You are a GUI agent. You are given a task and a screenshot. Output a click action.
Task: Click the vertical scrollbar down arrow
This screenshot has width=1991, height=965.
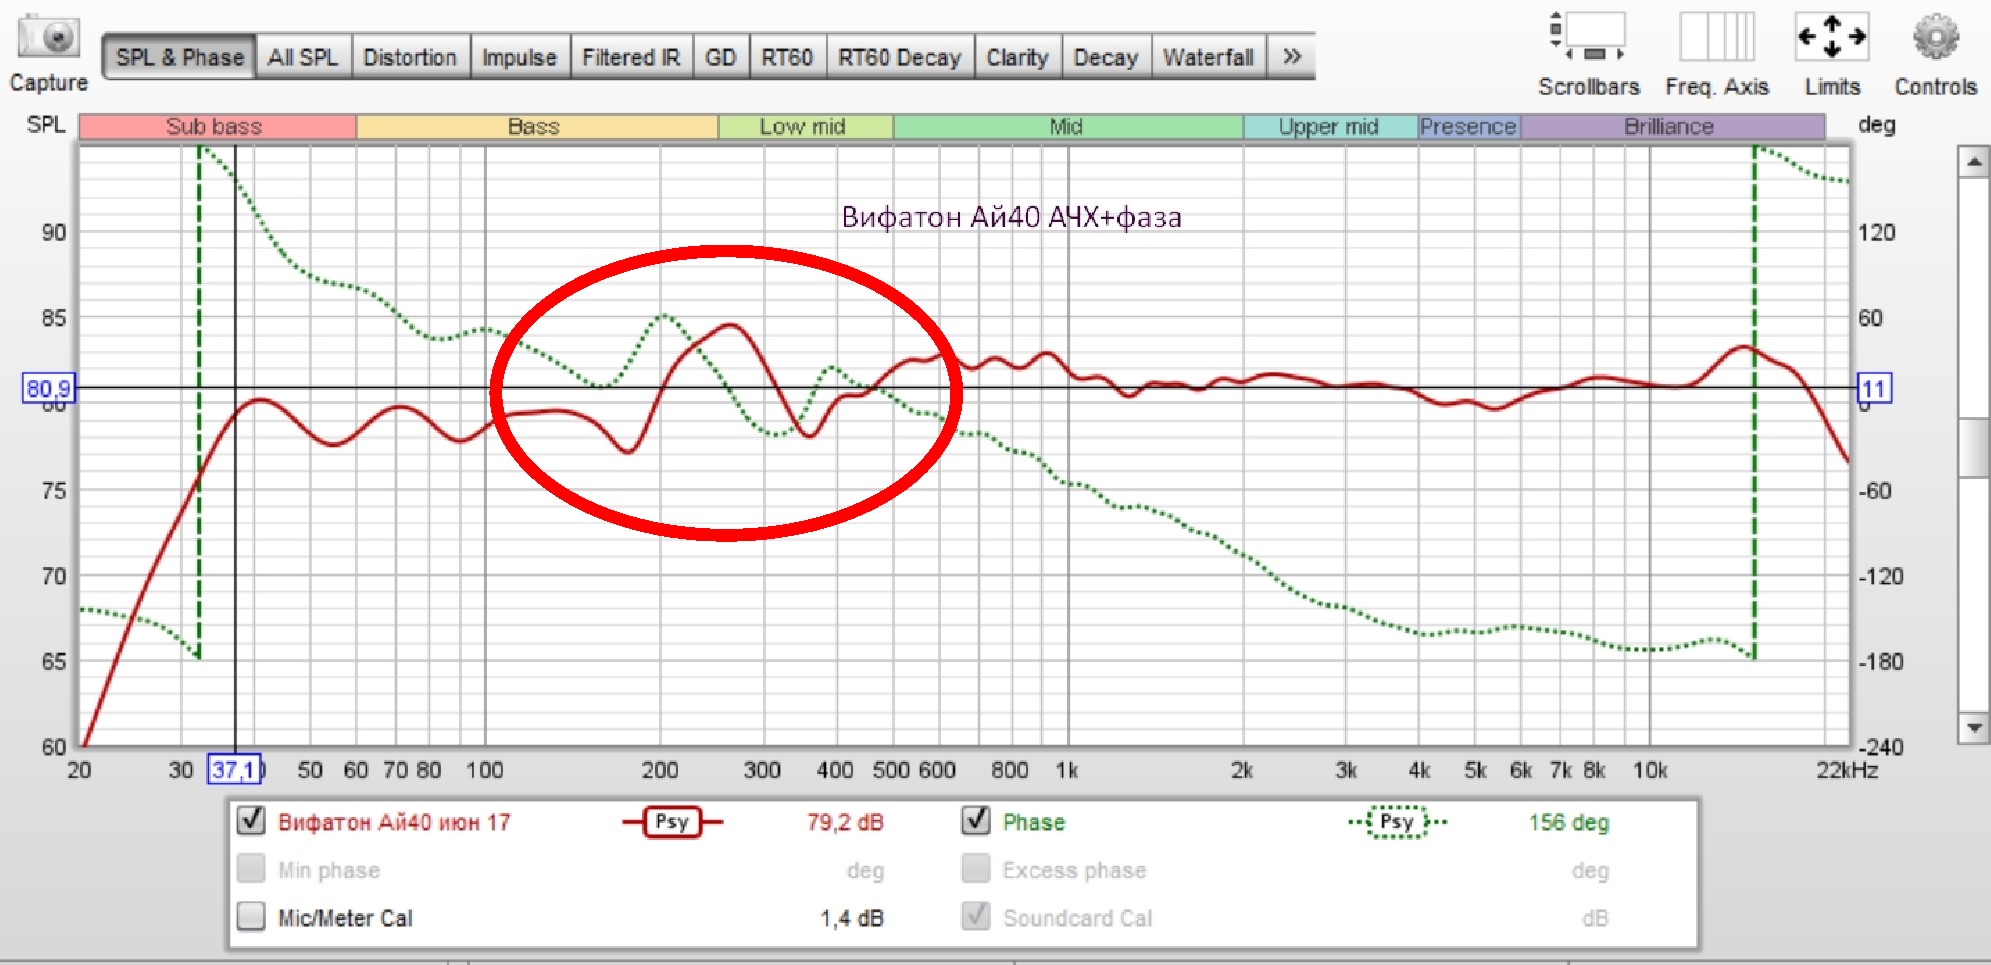1974,728
